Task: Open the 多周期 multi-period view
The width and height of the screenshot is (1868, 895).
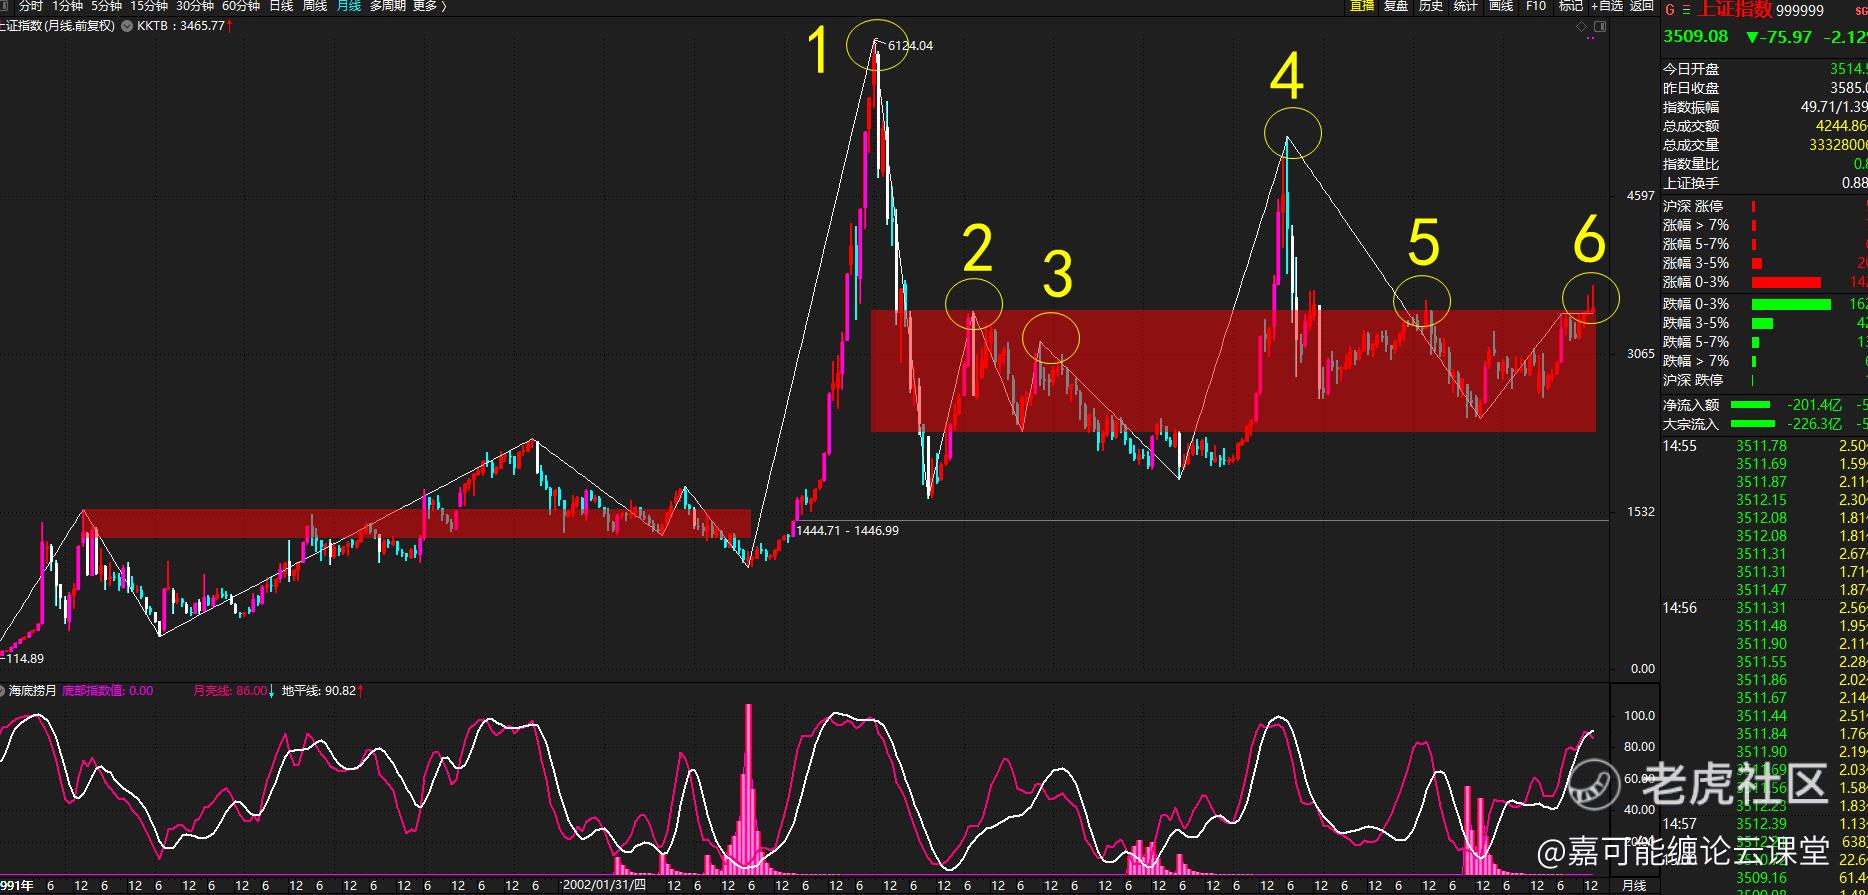Action: tap(387, 6)
